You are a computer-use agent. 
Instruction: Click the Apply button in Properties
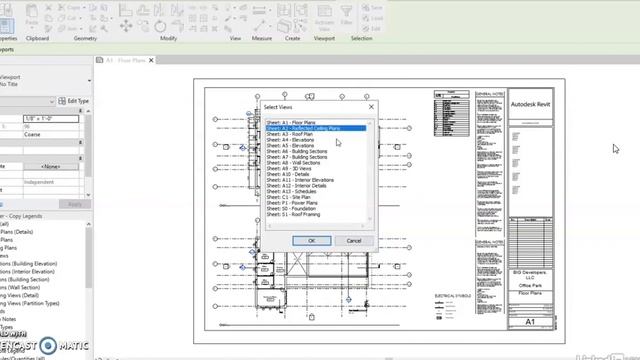[75, 204]
